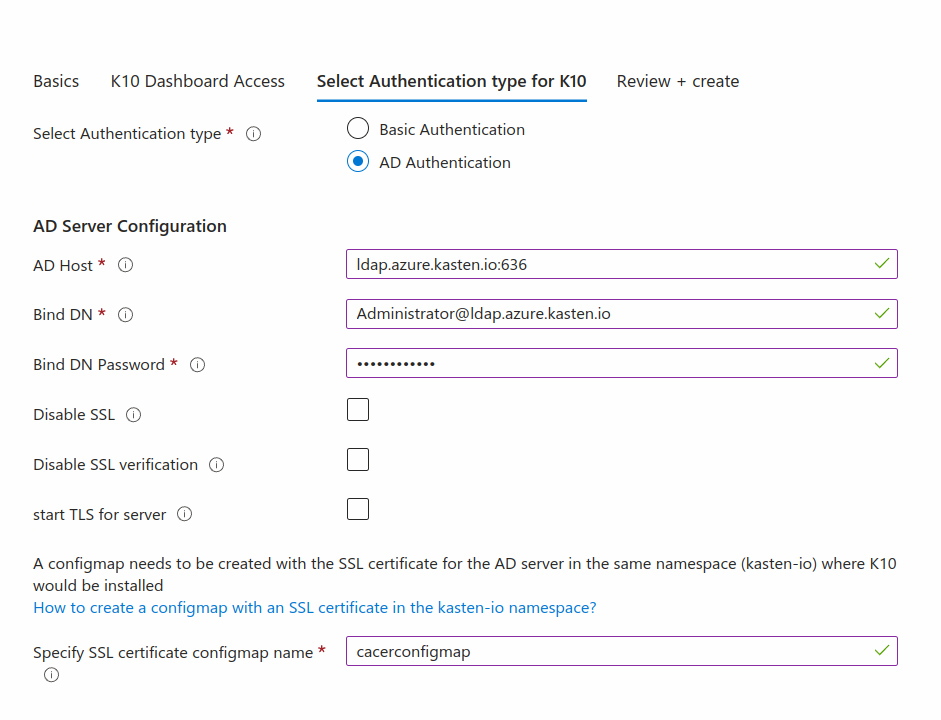This screenshot has height=720, width=941.
Task: Open the Review + create tab
Action: [678, 81]
